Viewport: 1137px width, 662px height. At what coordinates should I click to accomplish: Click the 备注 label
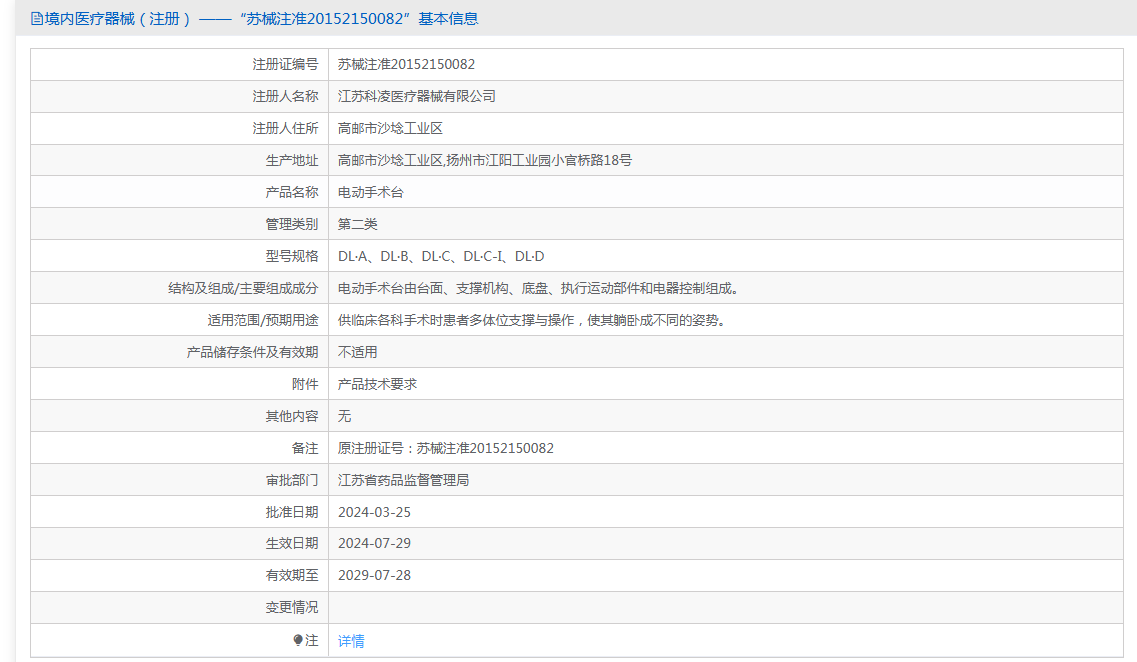tap(305, 448)
